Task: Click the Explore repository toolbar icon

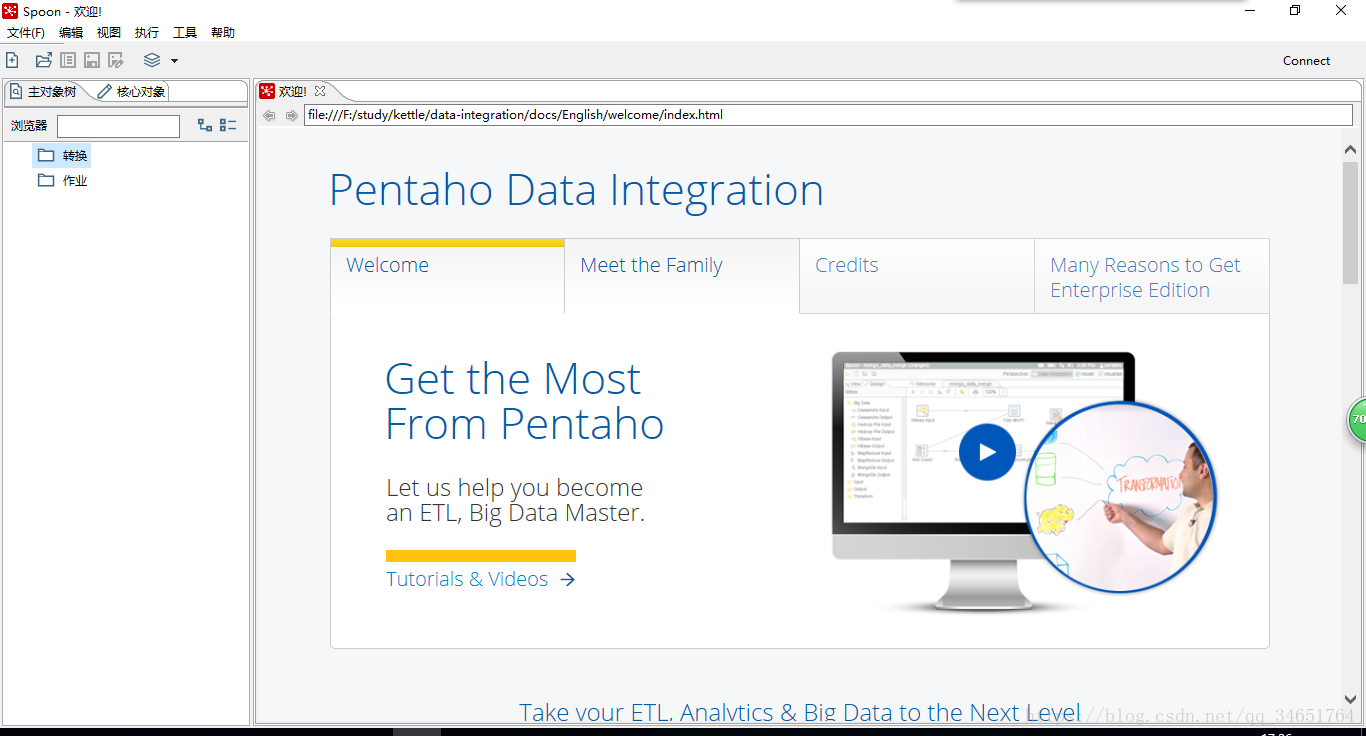Action: 68,60
